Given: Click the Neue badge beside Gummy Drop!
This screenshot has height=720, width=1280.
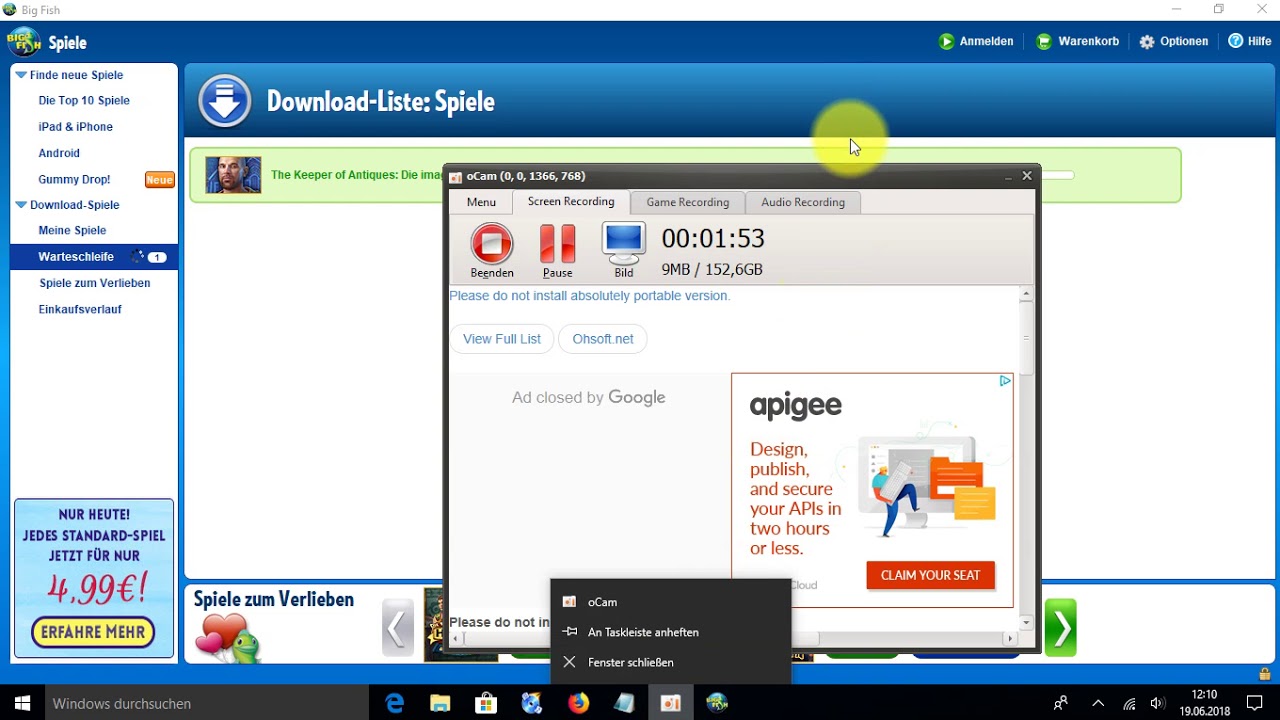Looking at the screenshot, I should [x=160, y=180].
